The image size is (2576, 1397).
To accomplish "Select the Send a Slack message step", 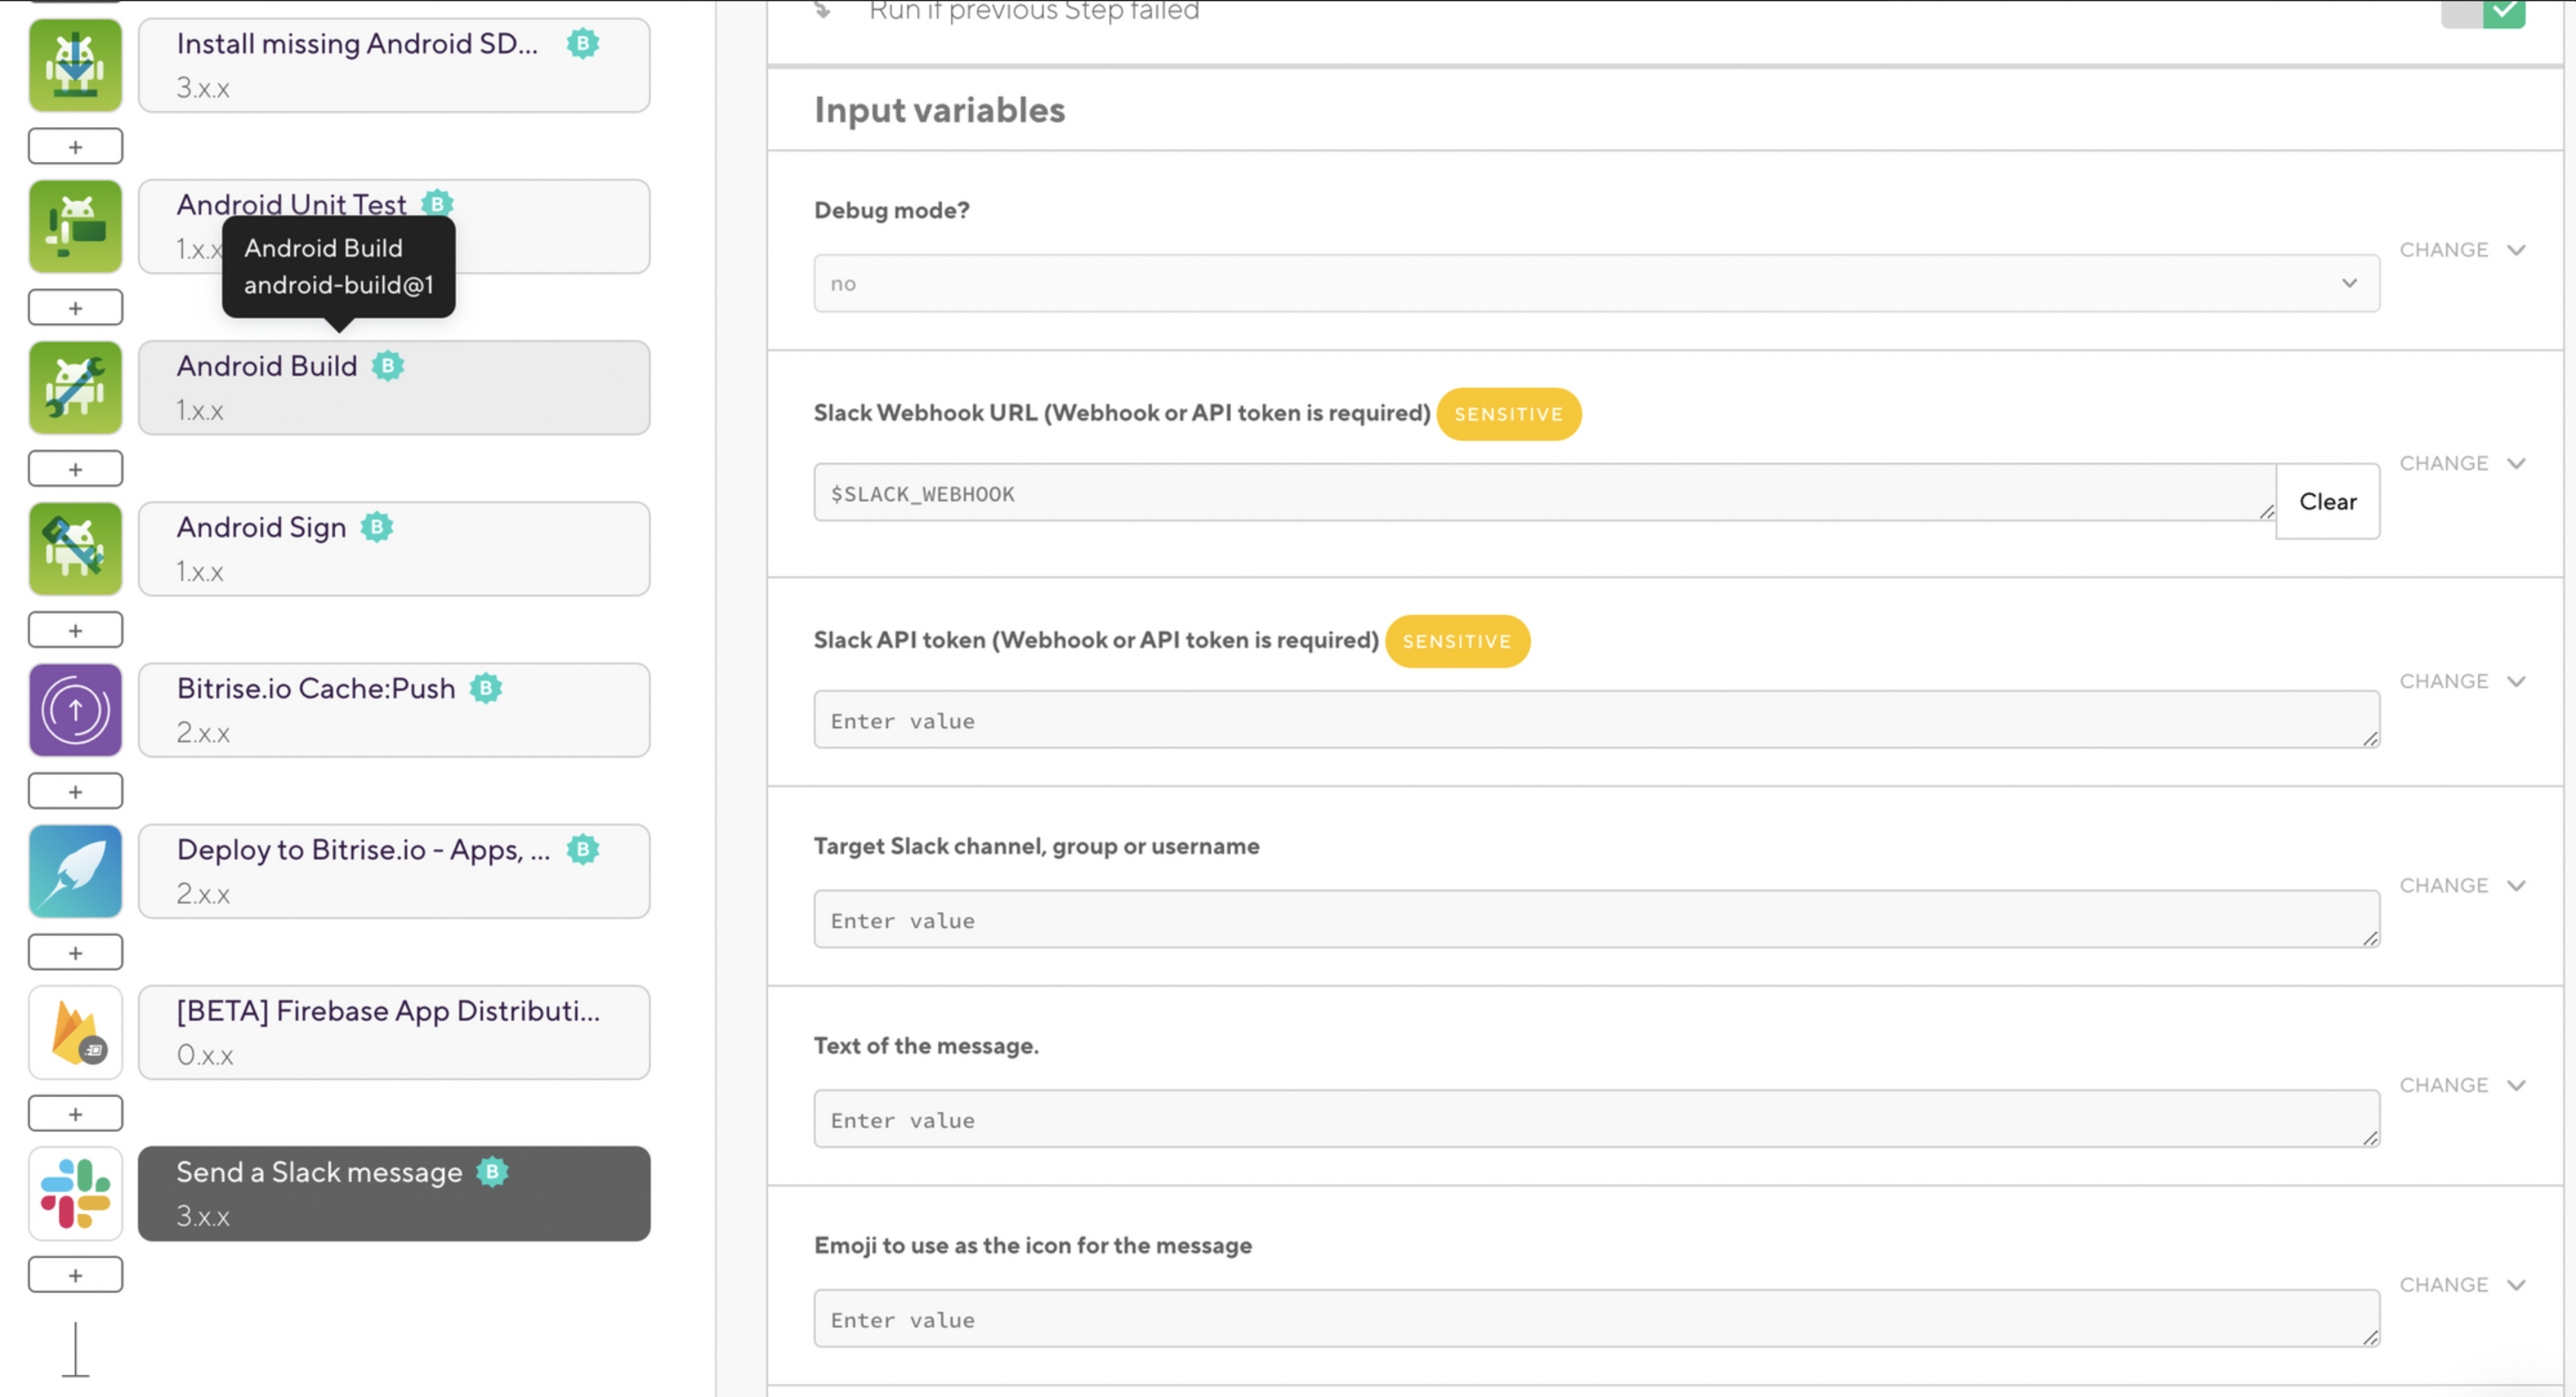I will click(394, 1194).
